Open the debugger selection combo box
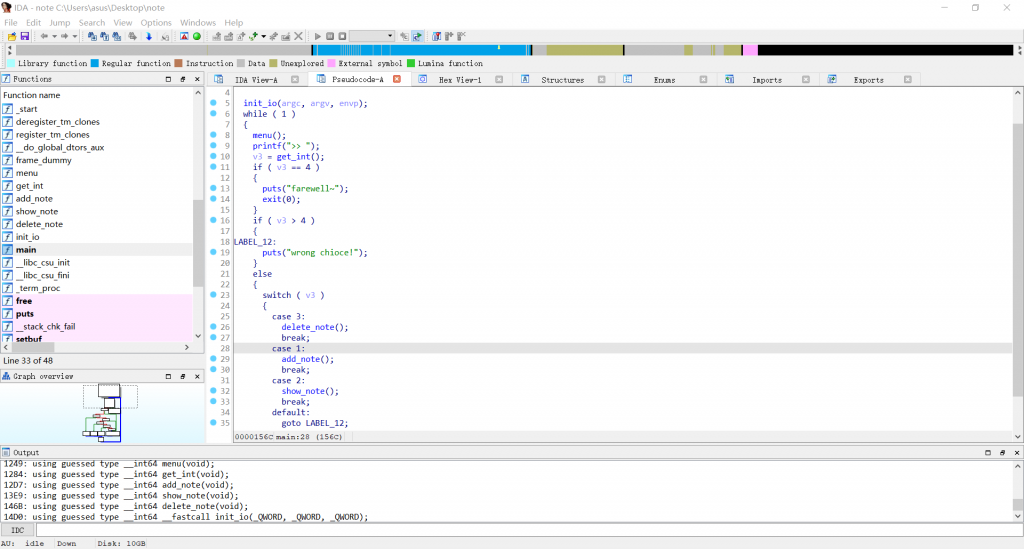Screen dimensions: 1024x549 click(x=372, y=36)
